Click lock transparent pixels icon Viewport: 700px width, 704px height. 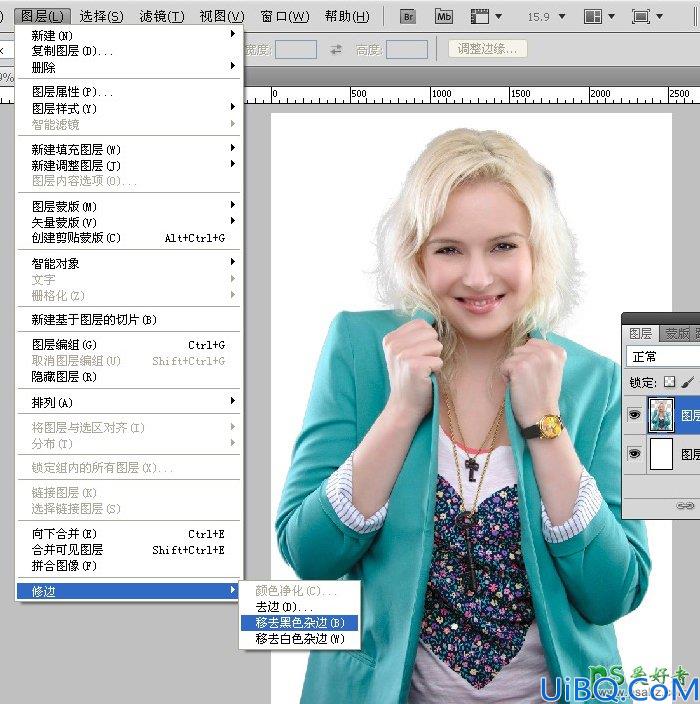point(669,382)
